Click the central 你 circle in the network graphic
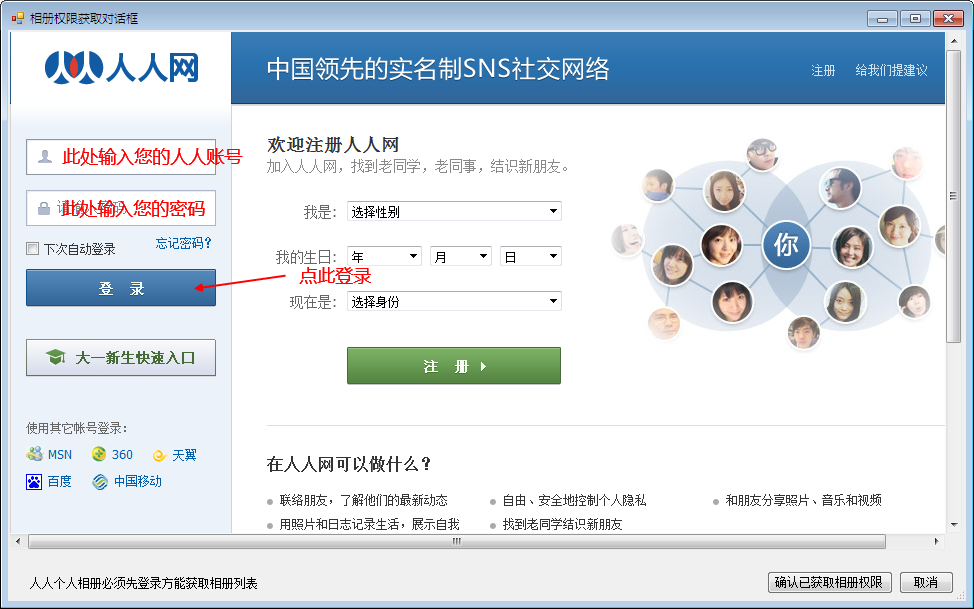The height and width of the screenshot is (609, 974). (786, 244)
